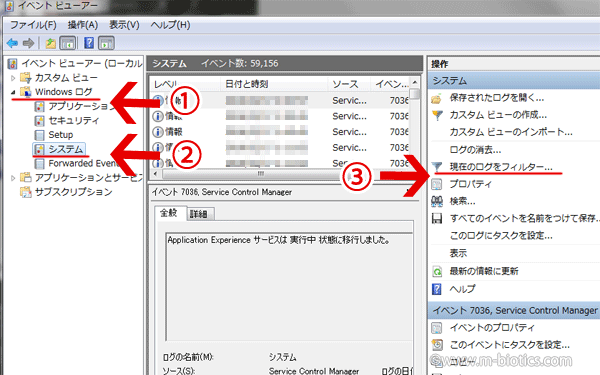Select Windows ログ folder in tree
Screen dimensions: 600x375
pos(64,92)
